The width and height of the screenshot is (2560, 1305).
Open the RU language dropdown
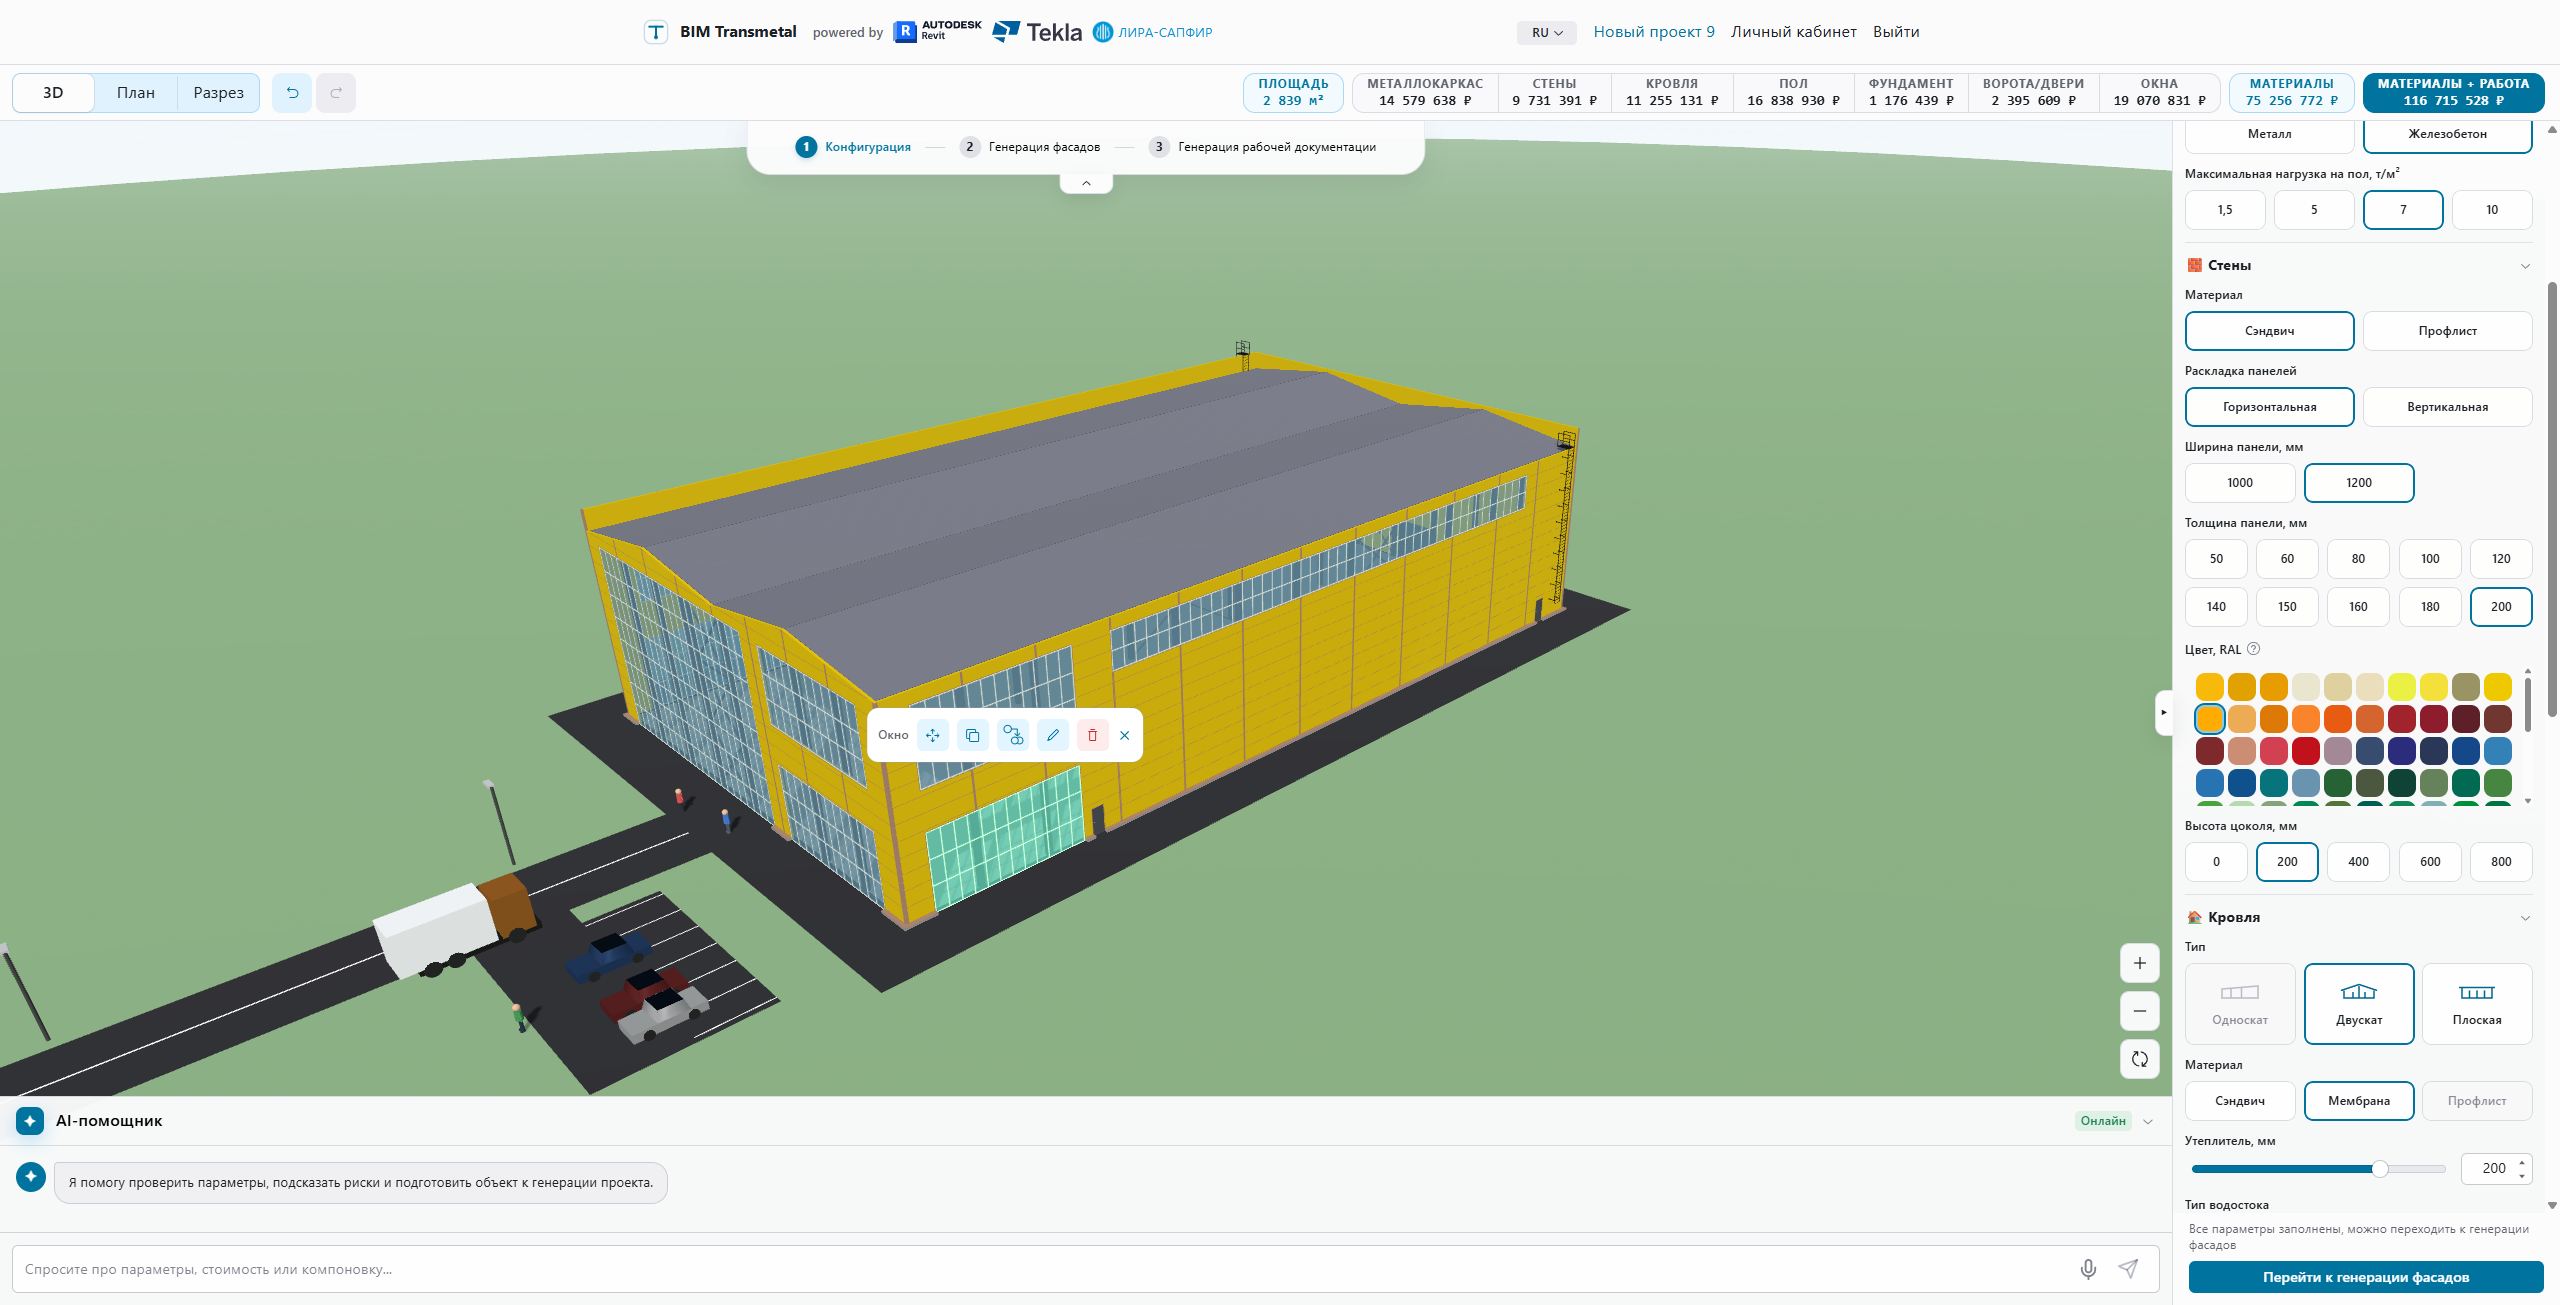pyautogui.click(x=1546, y=32)
